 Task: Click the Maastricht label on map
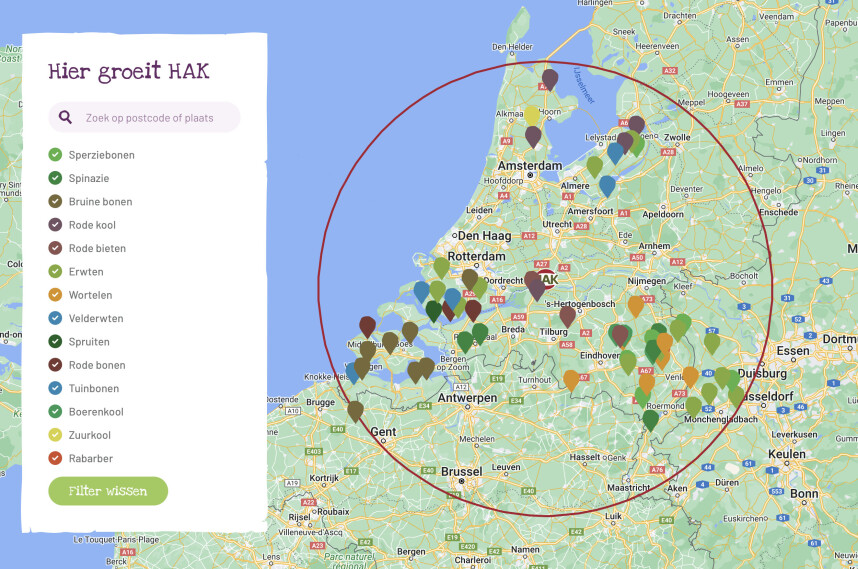[x=629, y=487]
